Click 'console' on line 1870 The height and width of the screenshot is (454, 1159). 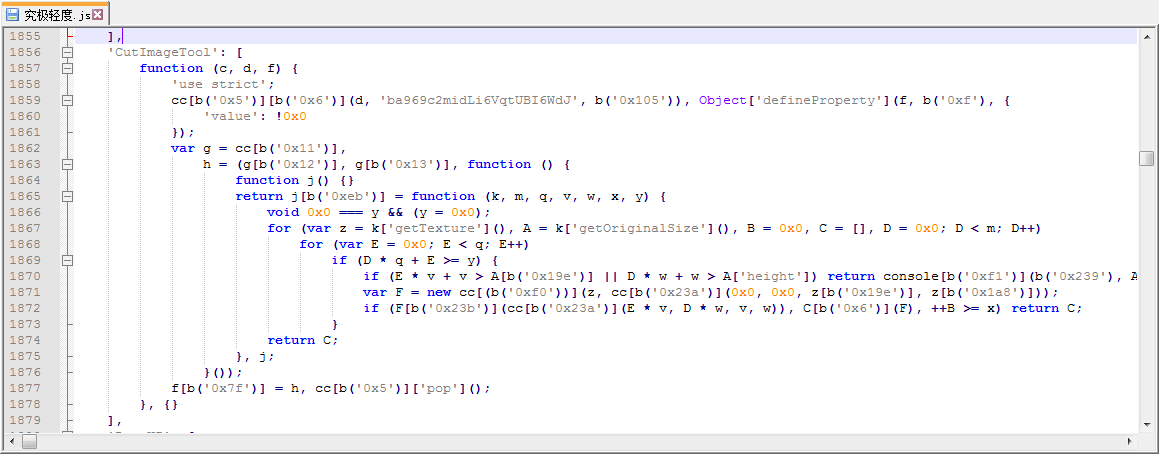[913, 277]
